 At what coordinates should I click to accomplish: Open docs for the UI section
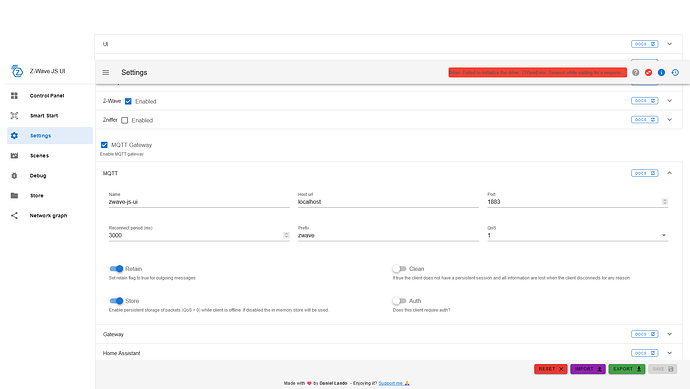point(645,44)
